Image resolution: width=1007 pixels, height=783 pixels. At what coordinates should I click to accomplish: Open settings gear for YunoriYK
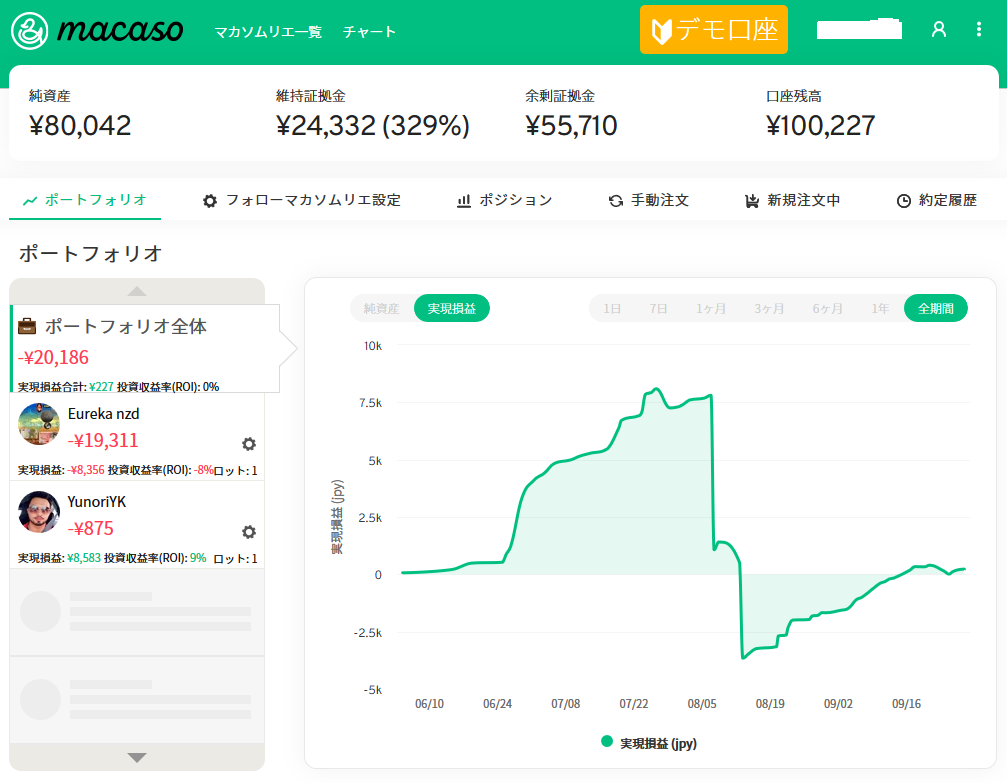(249, 532)
